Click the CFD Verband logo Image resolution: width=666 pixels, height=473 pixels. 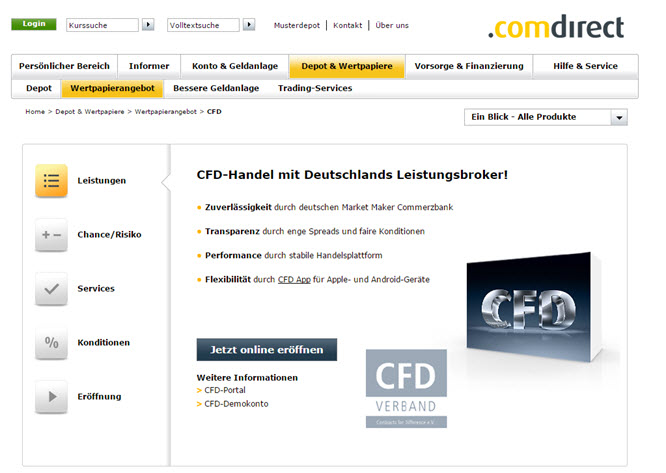coord(406,389)
